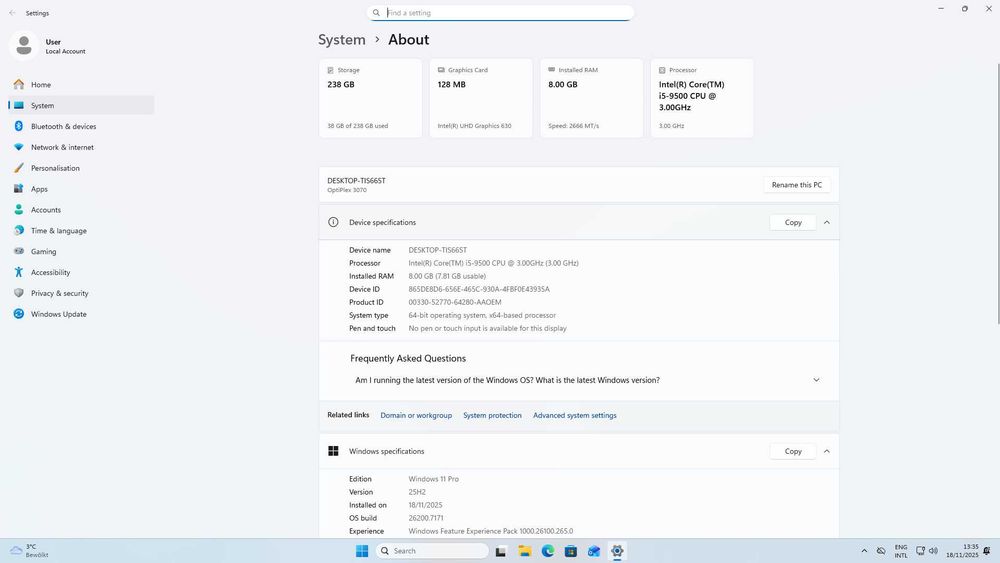This screenshot has height=563, width=1000.
Task: Open Accessibility settings
Action: tap(81, 272)
